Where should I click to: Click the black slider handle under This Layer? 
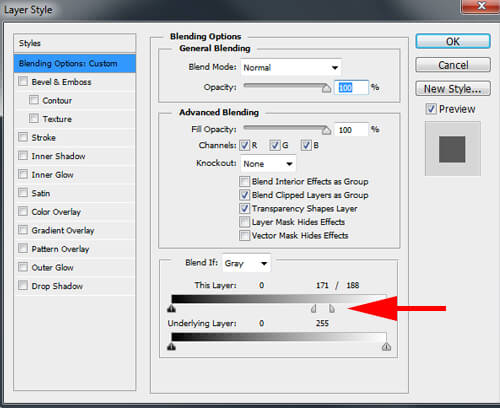[x=171, y=309]
